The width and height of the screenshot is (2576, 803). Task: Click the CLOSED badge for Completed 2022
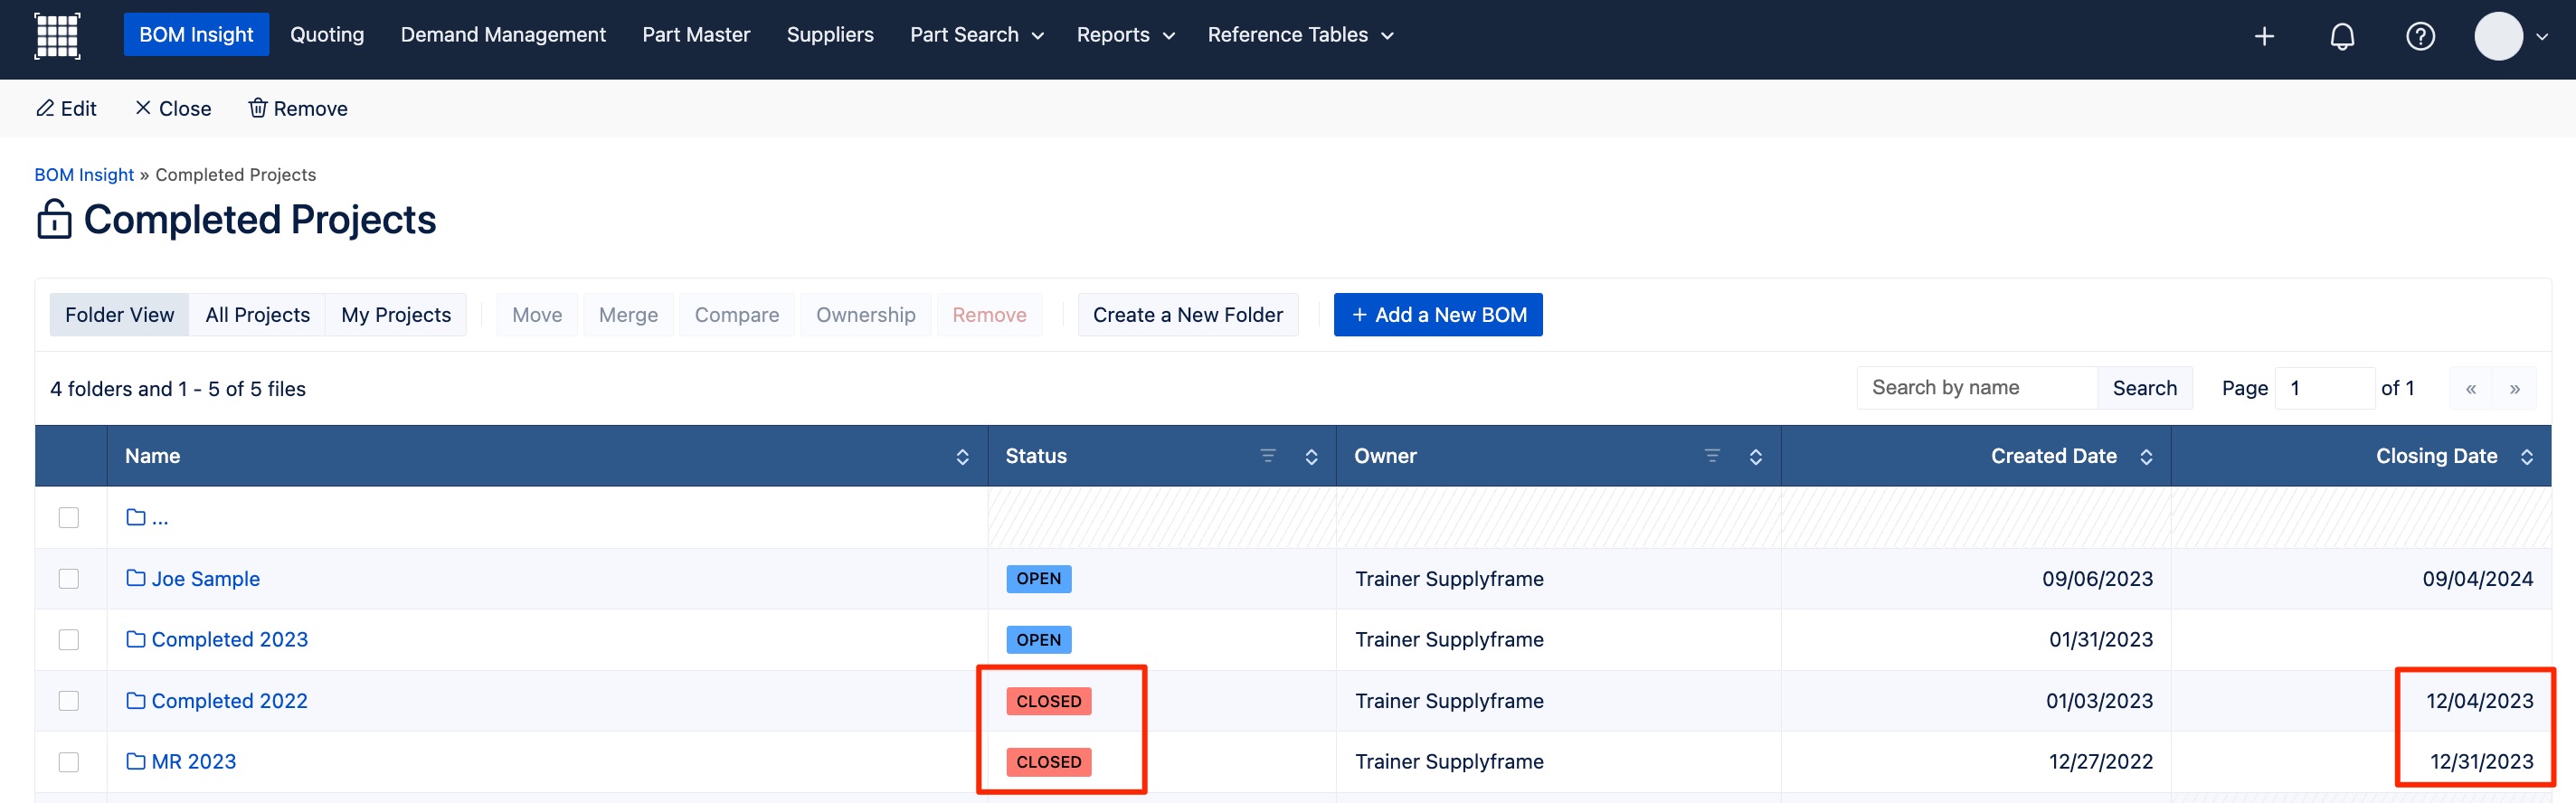[x=1048, y=701]
